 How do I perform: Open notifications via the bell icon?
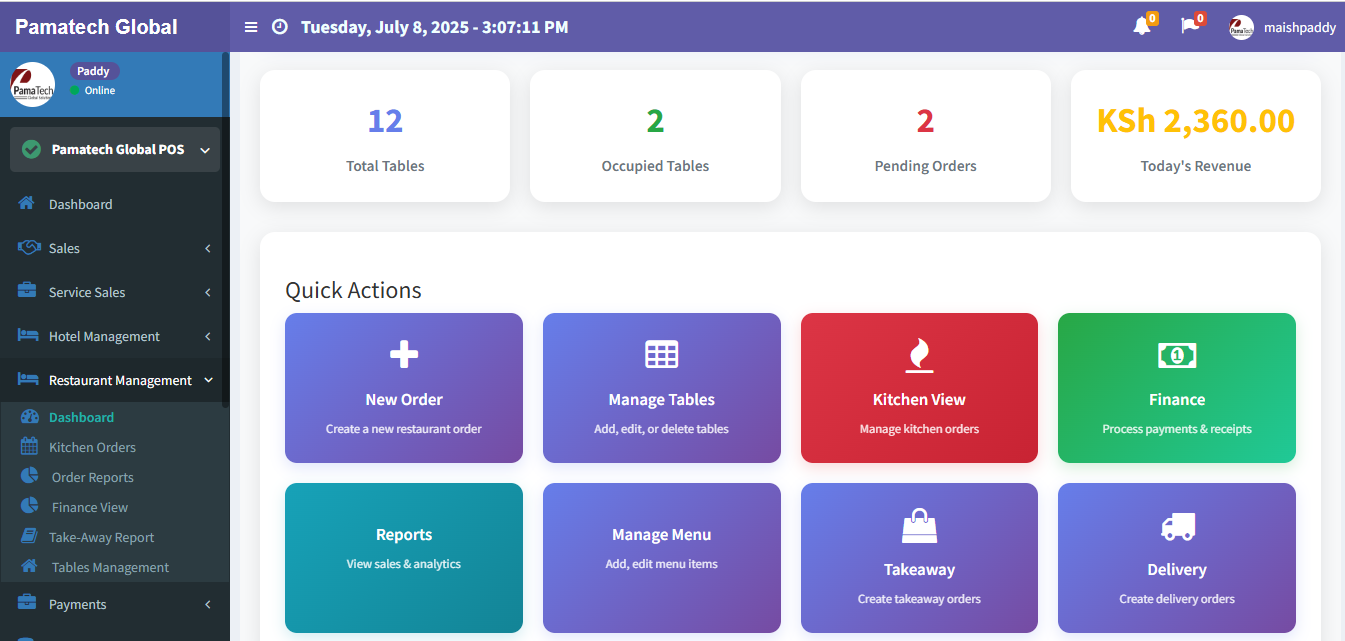pyautogui.click(x=1141, y=27)
